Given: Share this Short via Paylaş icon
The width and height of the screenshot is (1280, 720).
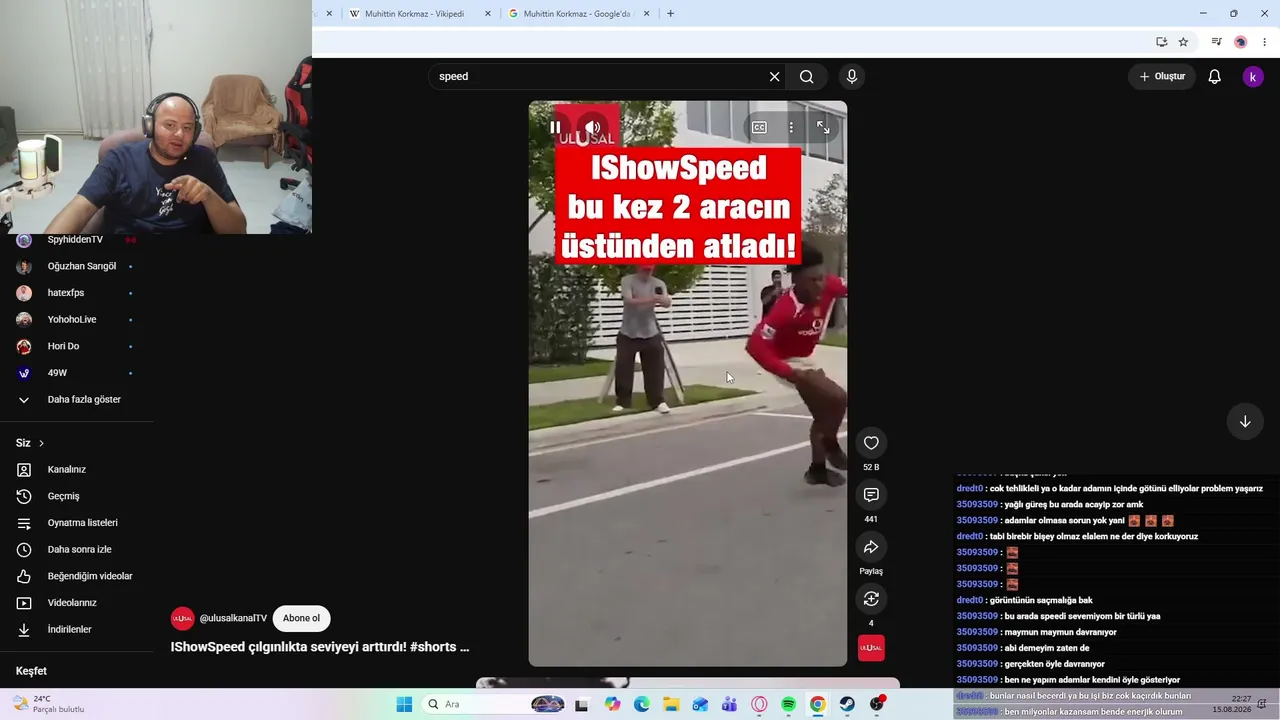Looking at the screenshot, I should pos(871,547).
